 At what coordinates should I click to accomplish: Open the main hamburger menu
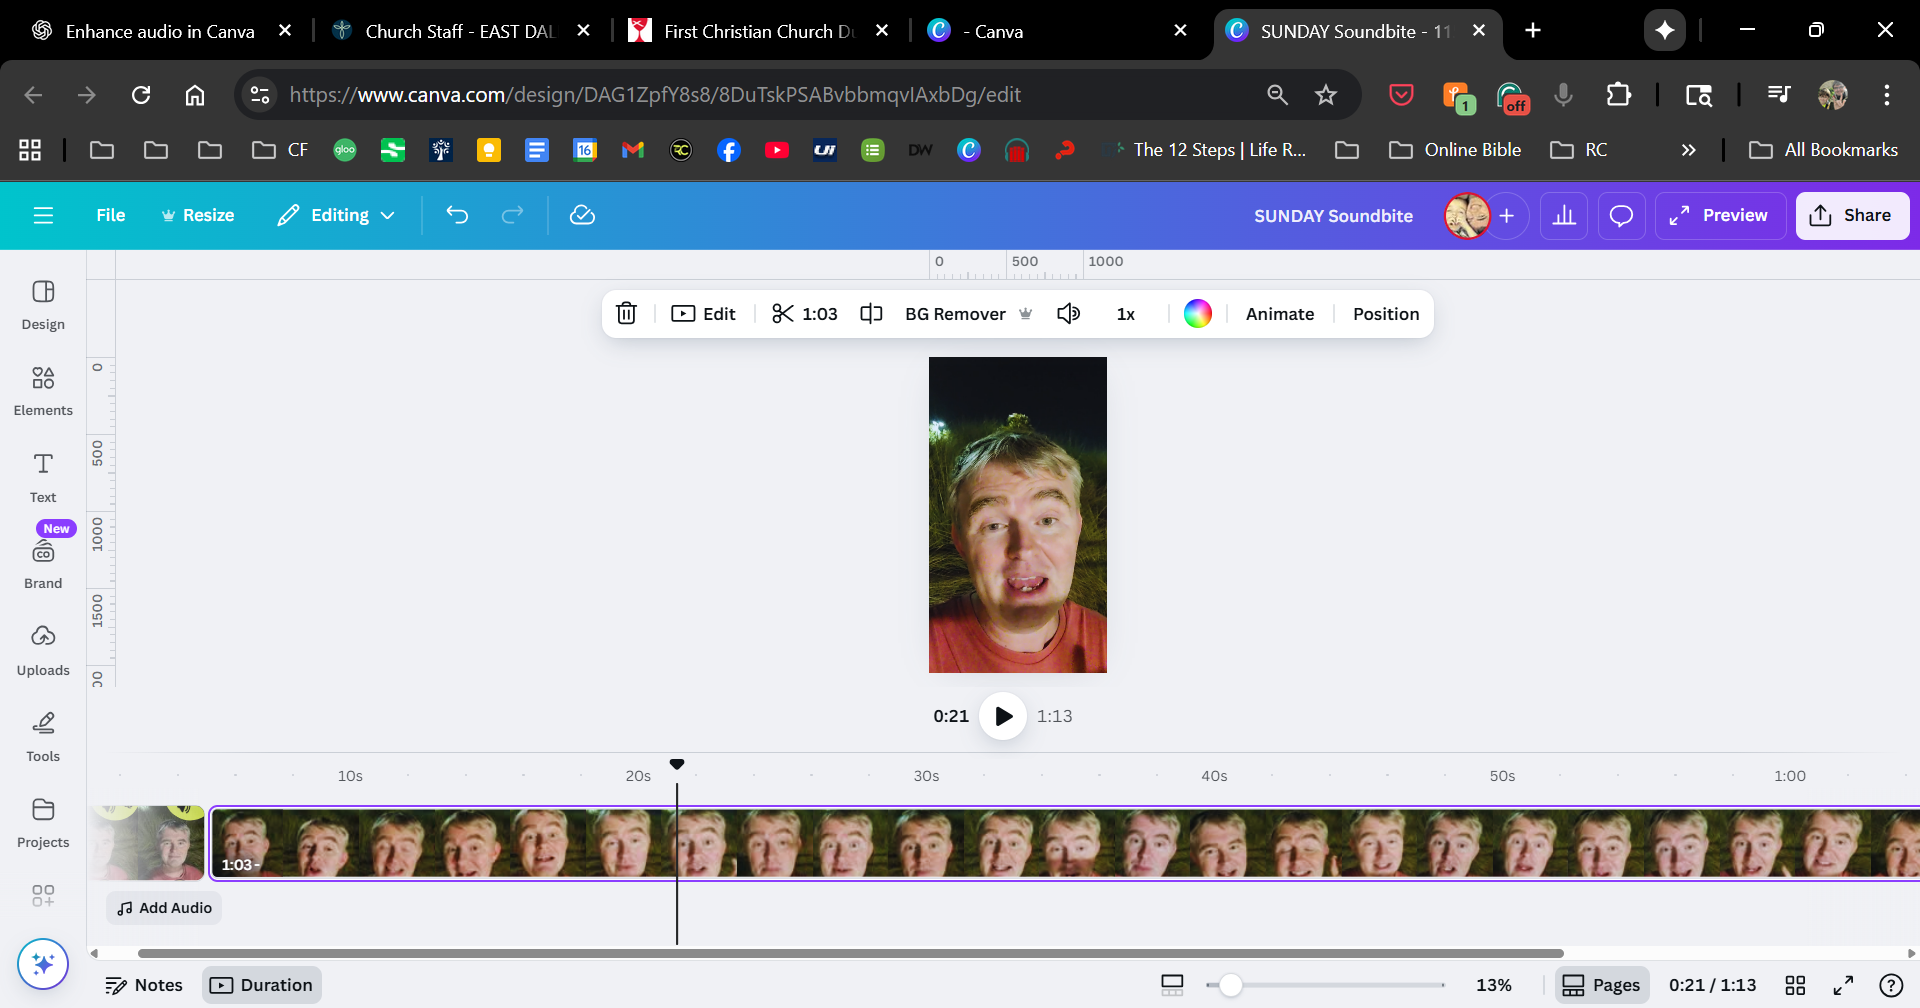click(43, 215)
